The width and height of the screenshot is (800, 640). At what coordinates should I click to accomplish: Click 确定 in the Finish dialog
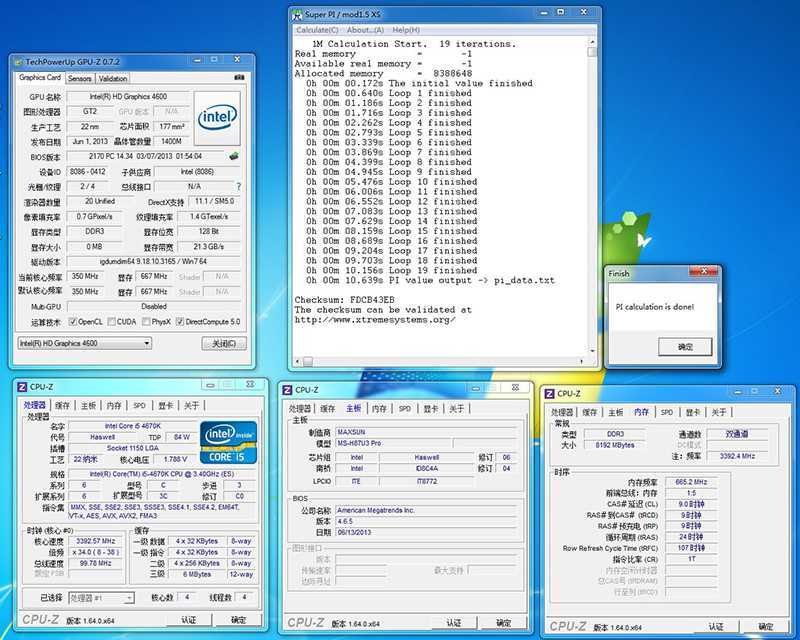pyautogui.click(x=685, y=347)
